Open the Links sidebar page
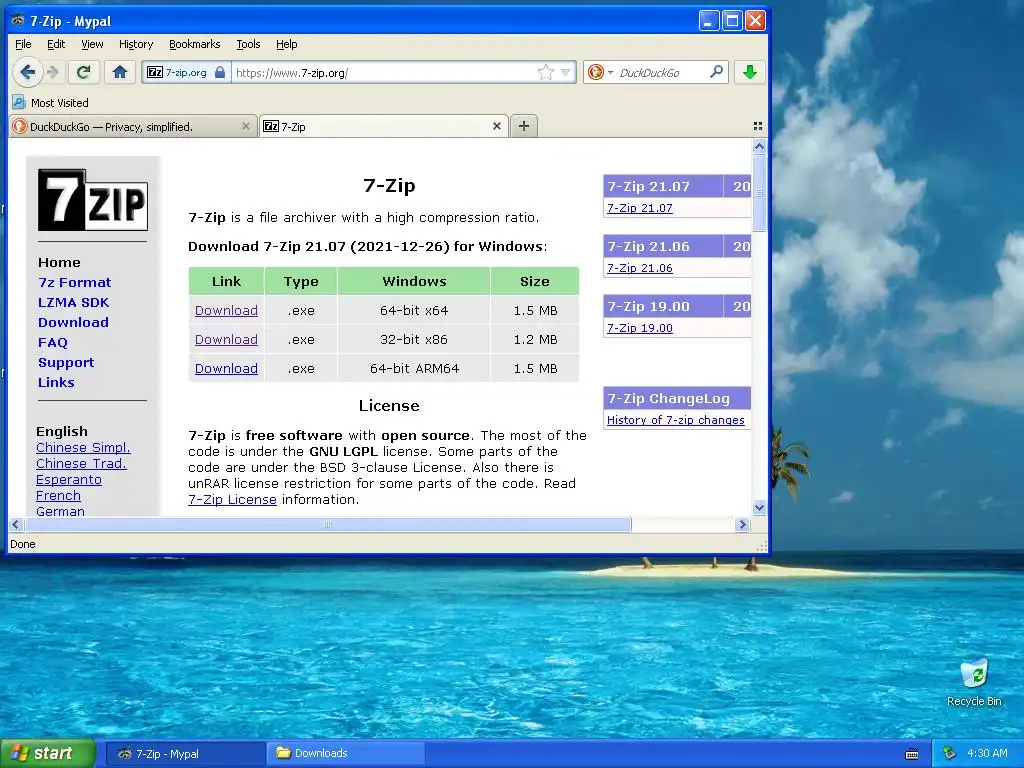The image size is (1024, 768). pos(56,382)
